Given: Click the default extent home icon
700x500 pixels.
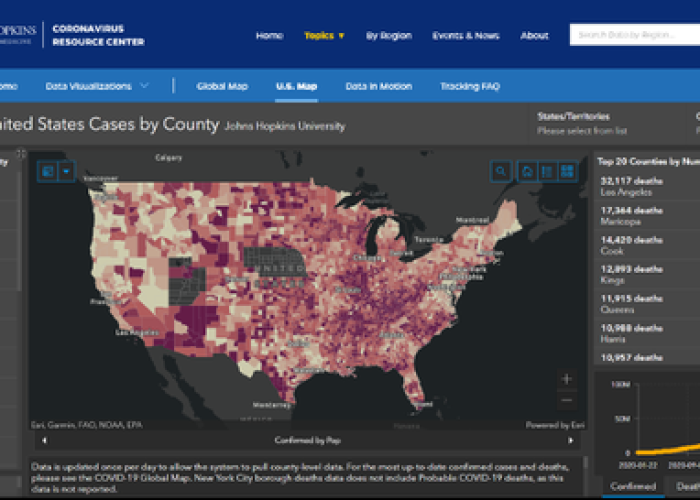Looking at the screenshot, I should pos(527,171).
